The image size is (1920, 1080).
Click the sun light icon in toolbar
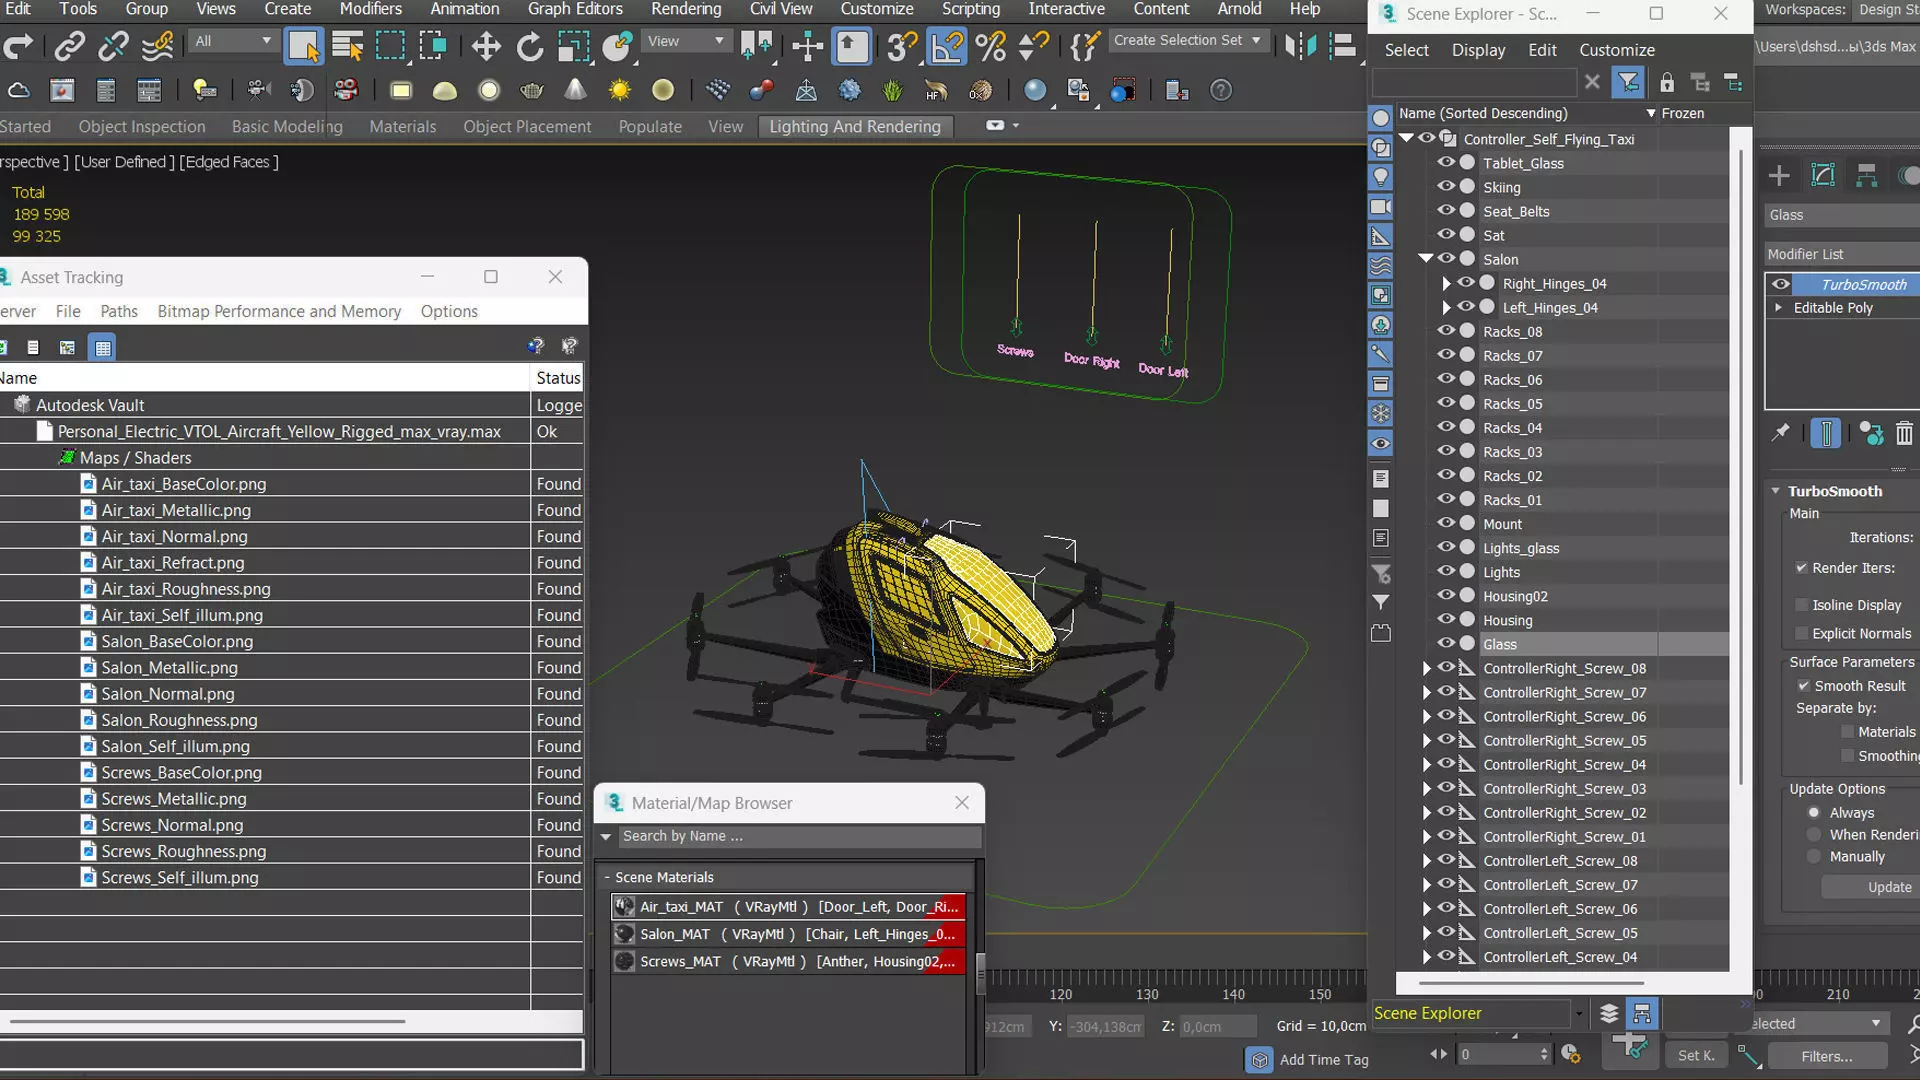click(x=620, y=90)
